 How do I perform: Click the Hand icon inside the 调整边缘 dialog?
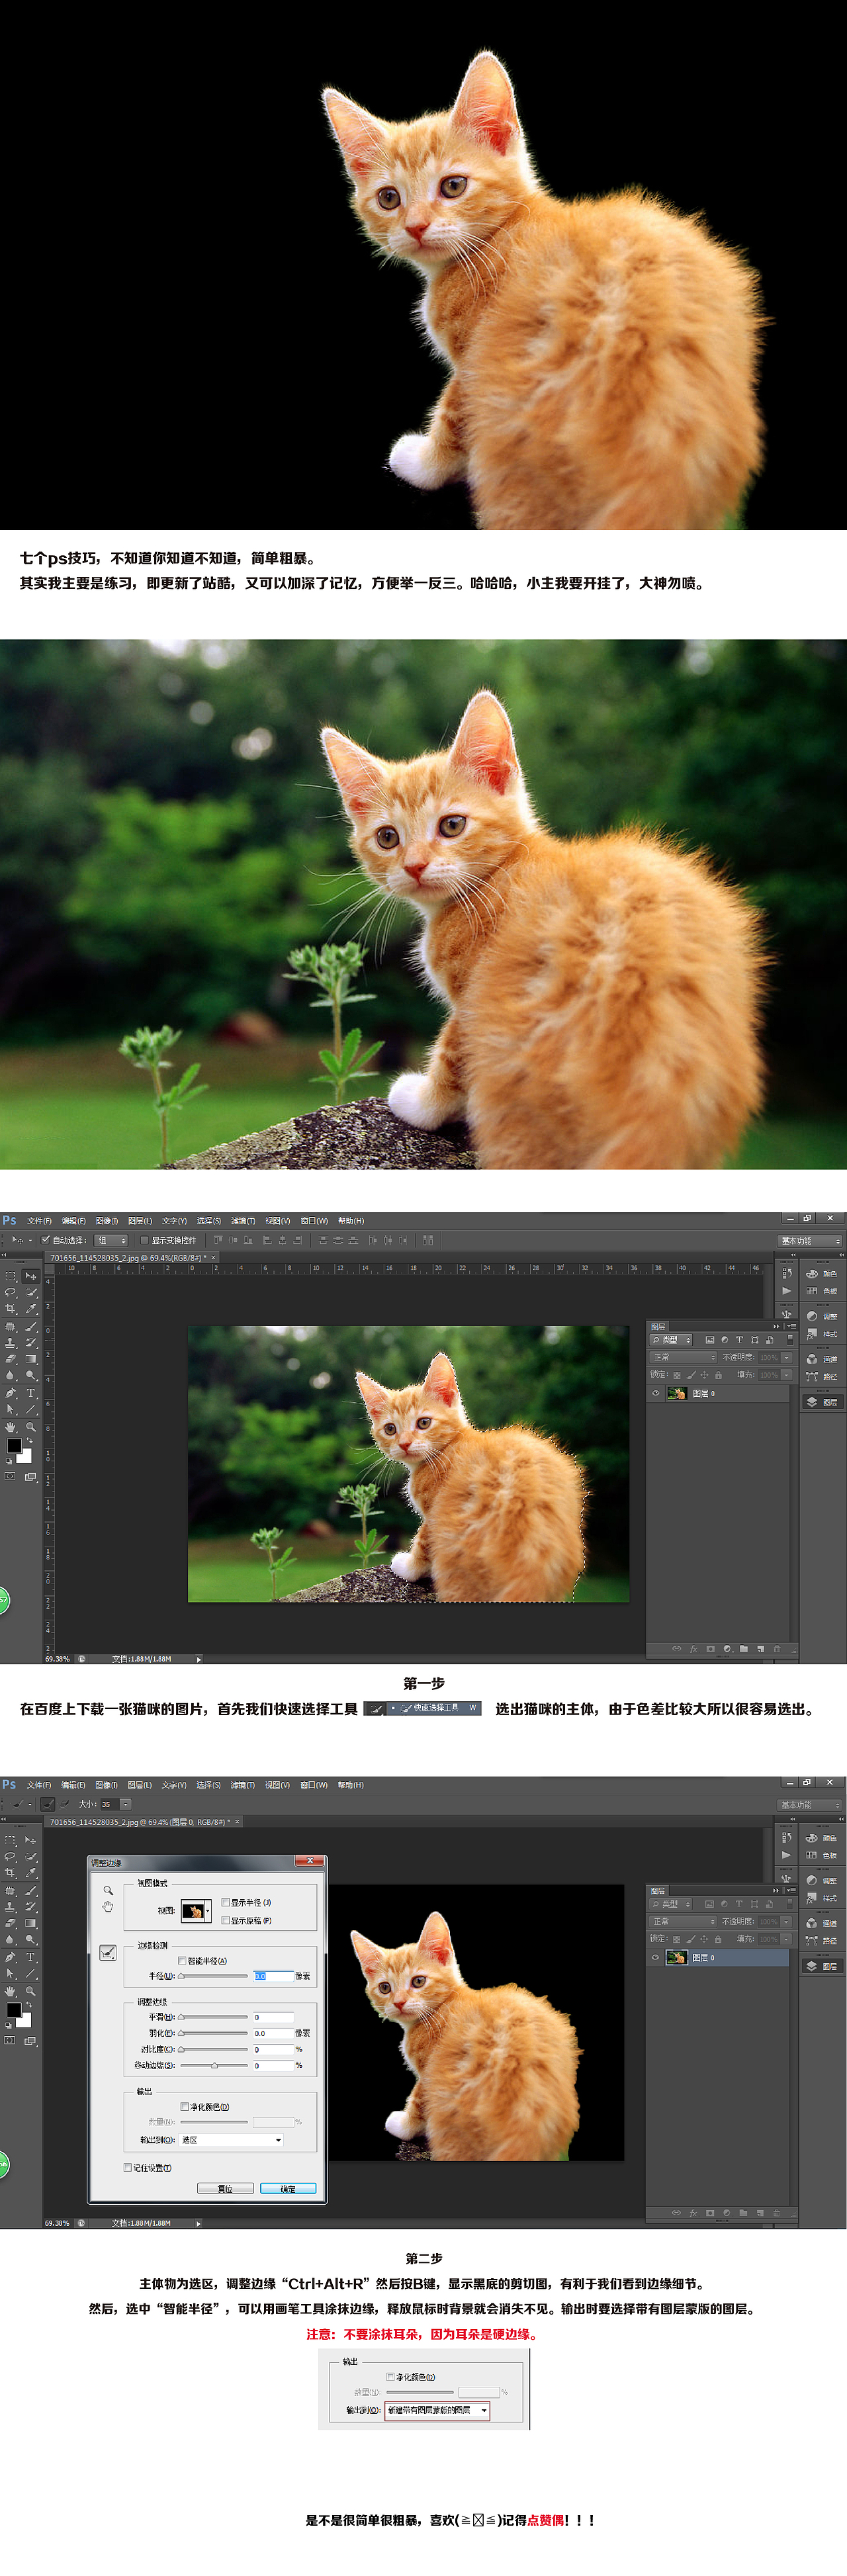point(108,1907)
